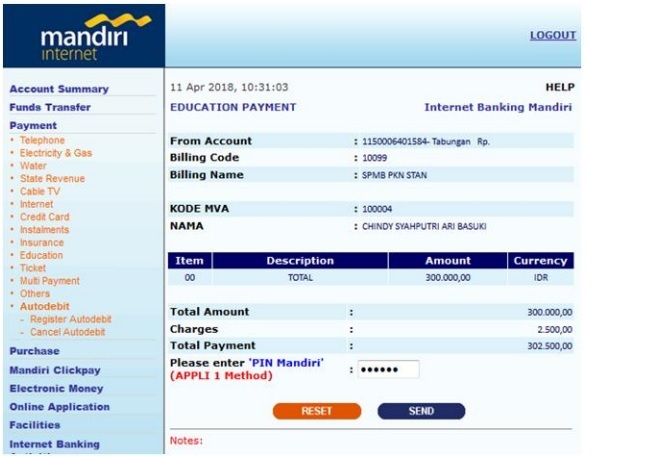Click the TOTAL description cell
661x456 pixels.
(300, 278)
